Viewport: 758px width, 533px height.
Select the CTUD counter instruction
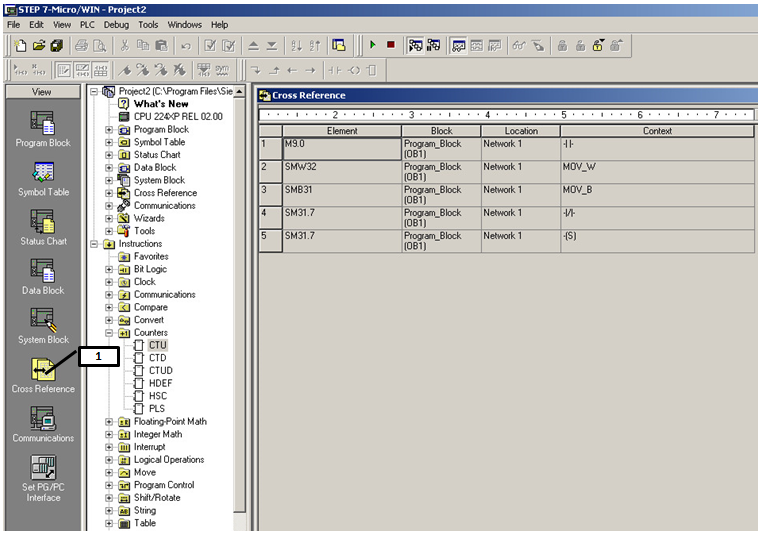pyautogui.click(x=160, y=371)
